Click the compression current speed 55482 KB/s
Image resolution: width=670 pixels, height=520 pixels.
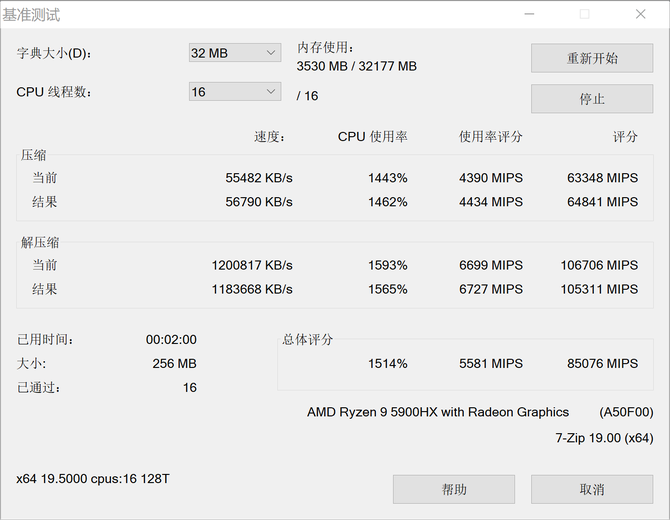click(259, 178)
